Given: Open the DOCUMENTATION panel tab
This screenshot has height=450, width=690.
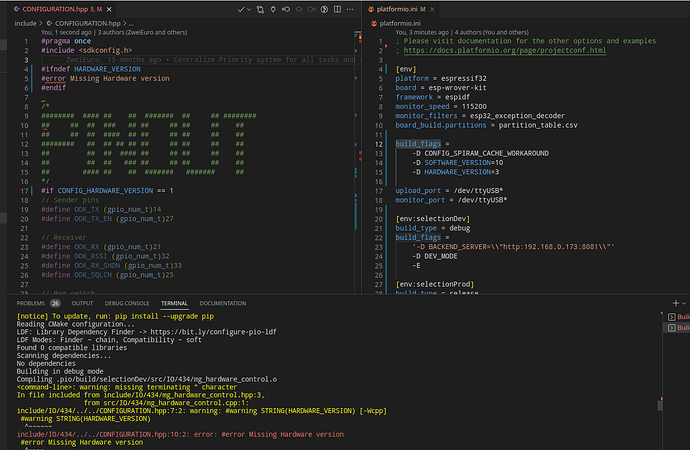Looking at the screenshot, I should coord(223,304).
